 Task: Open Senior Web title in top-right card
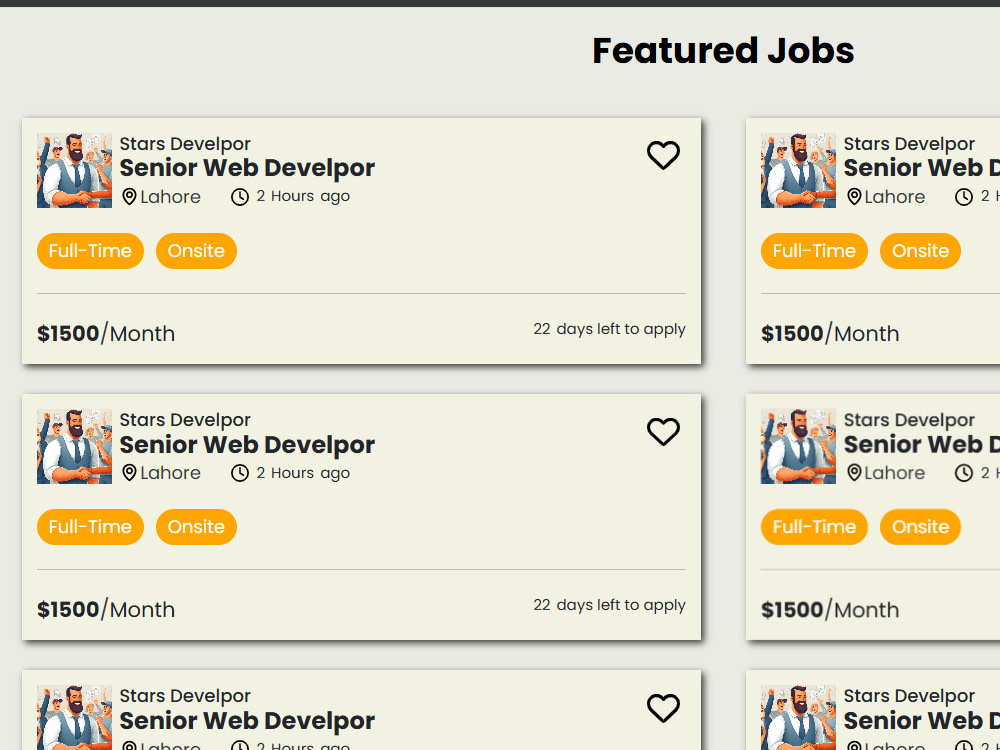click(922, 168)
